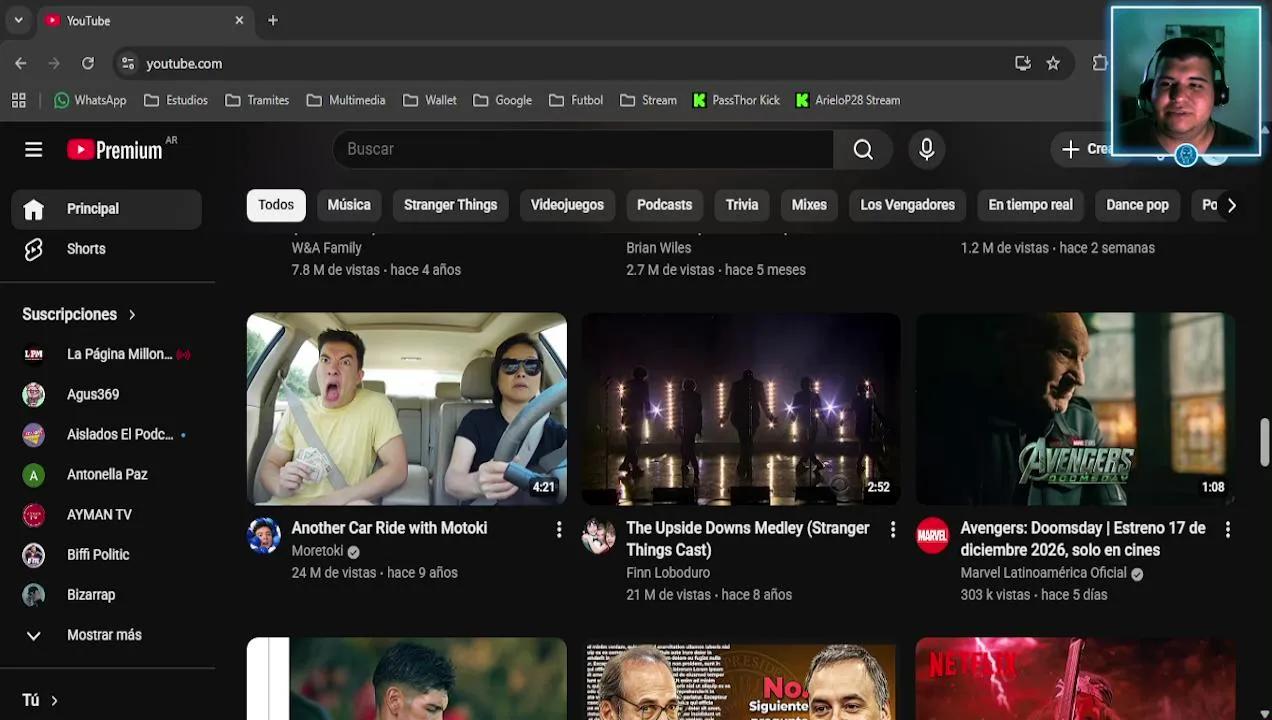Open a new browser tab
Screen dimensions: 1272x720
pos(273,20)
